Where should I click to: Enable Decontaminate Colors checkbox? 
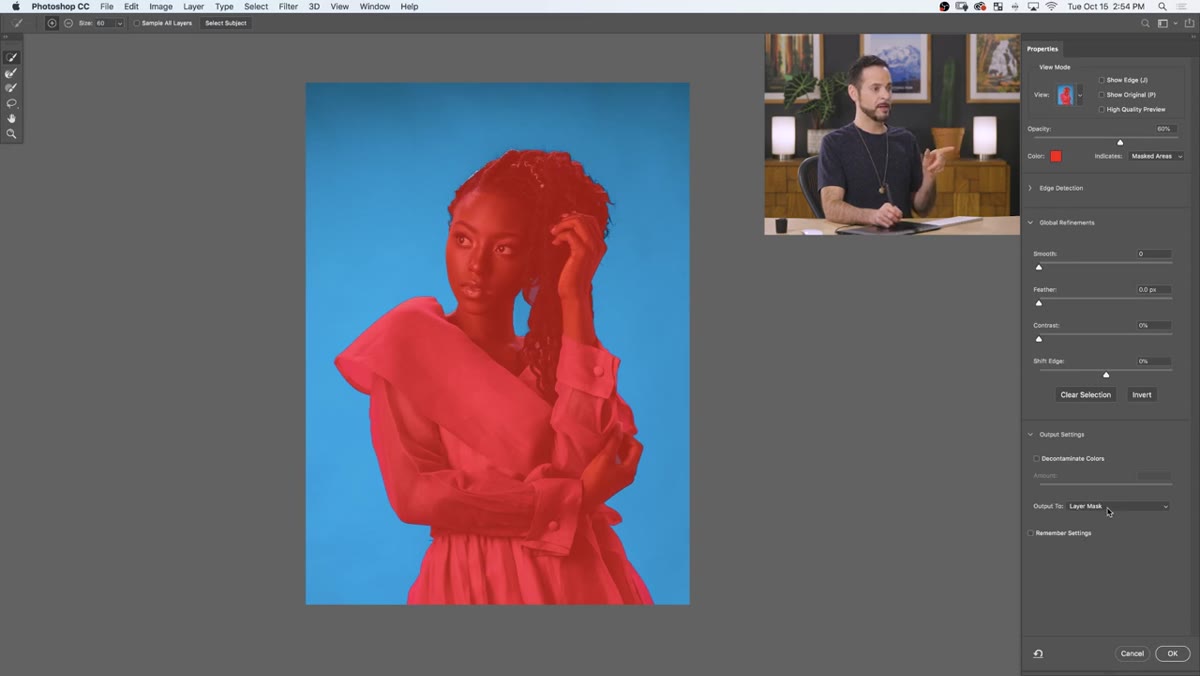coord(1036,458)
